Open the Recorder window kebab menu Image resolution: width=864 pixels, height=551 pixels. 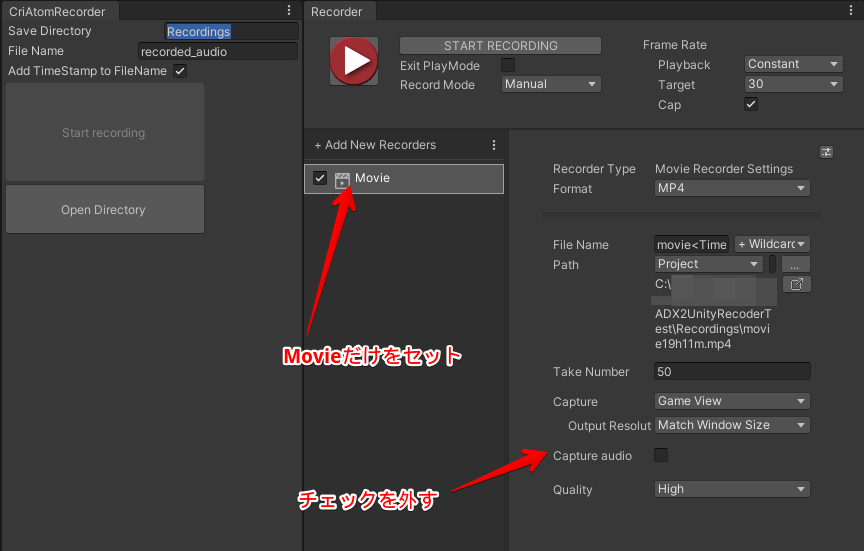point(851,10)
